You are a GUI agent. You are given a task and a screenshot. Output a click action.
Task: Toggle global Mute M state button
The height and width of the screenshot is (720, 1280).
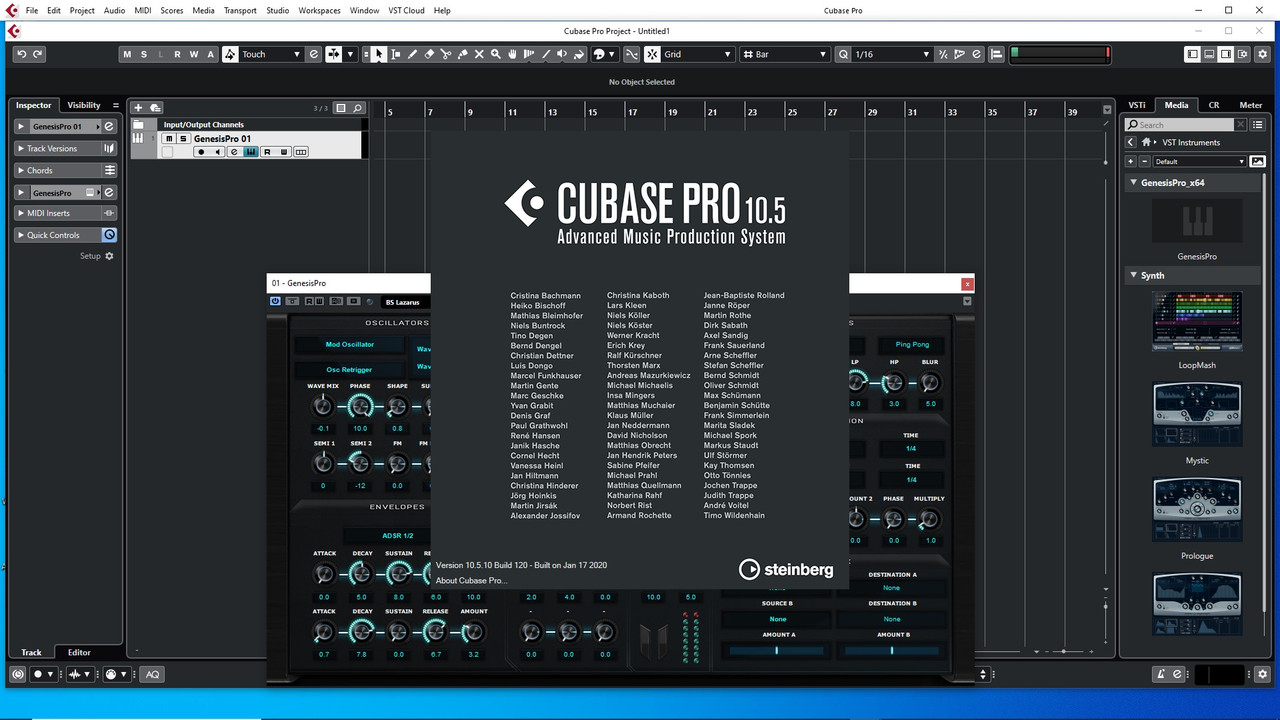coord(127,54)
